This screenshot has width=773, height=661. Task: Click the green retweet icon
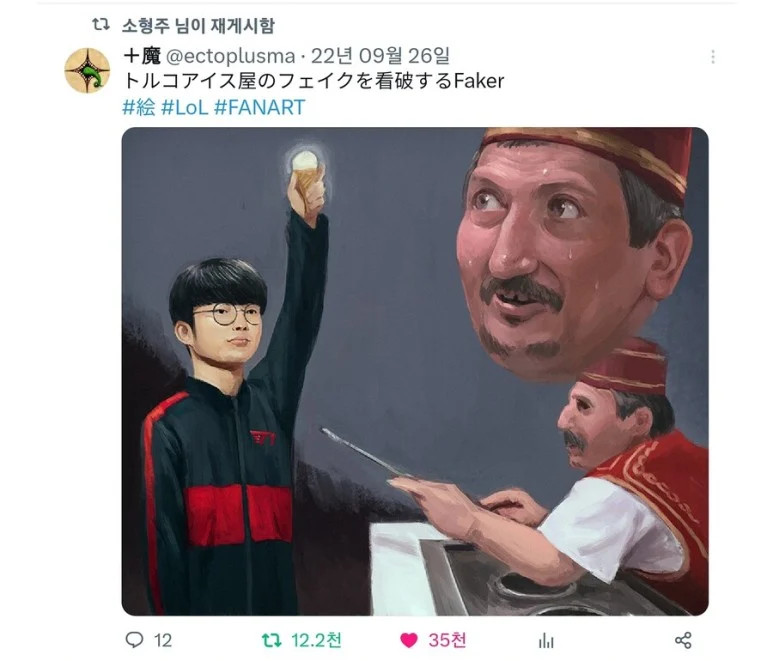click(x=271, y=640)
